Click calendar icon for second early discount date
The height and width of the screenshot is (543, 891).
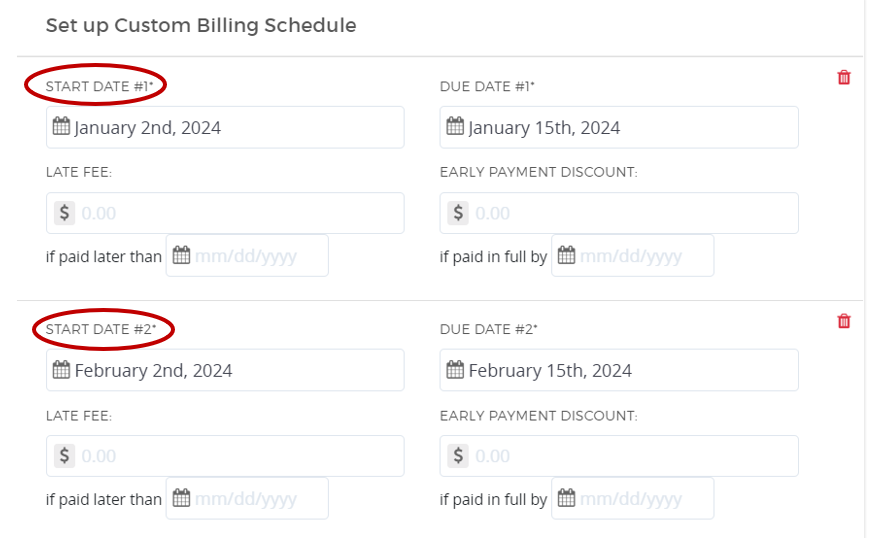click(x=566, y=498)
